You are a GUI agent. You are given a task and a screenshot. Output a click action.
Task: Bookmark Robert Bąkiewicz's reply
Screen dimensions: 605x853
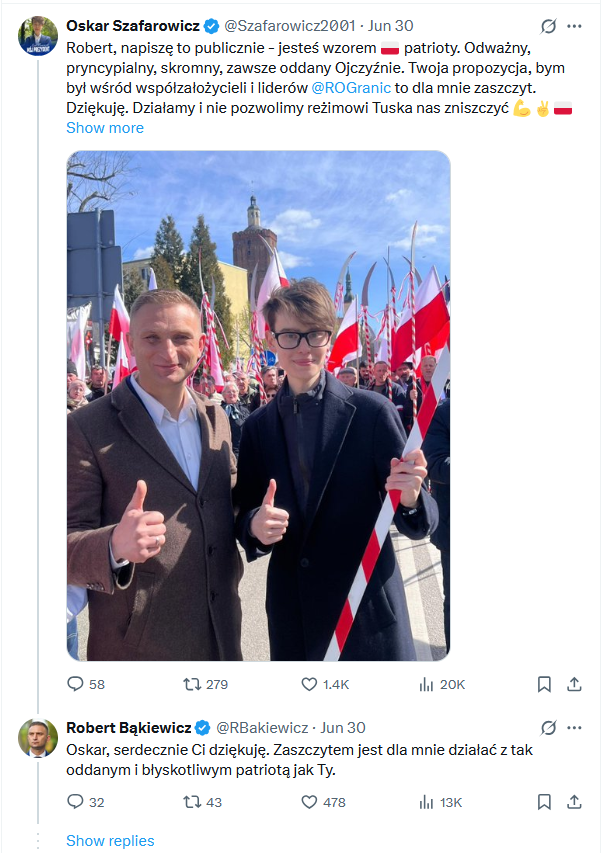tap(544, 802)
